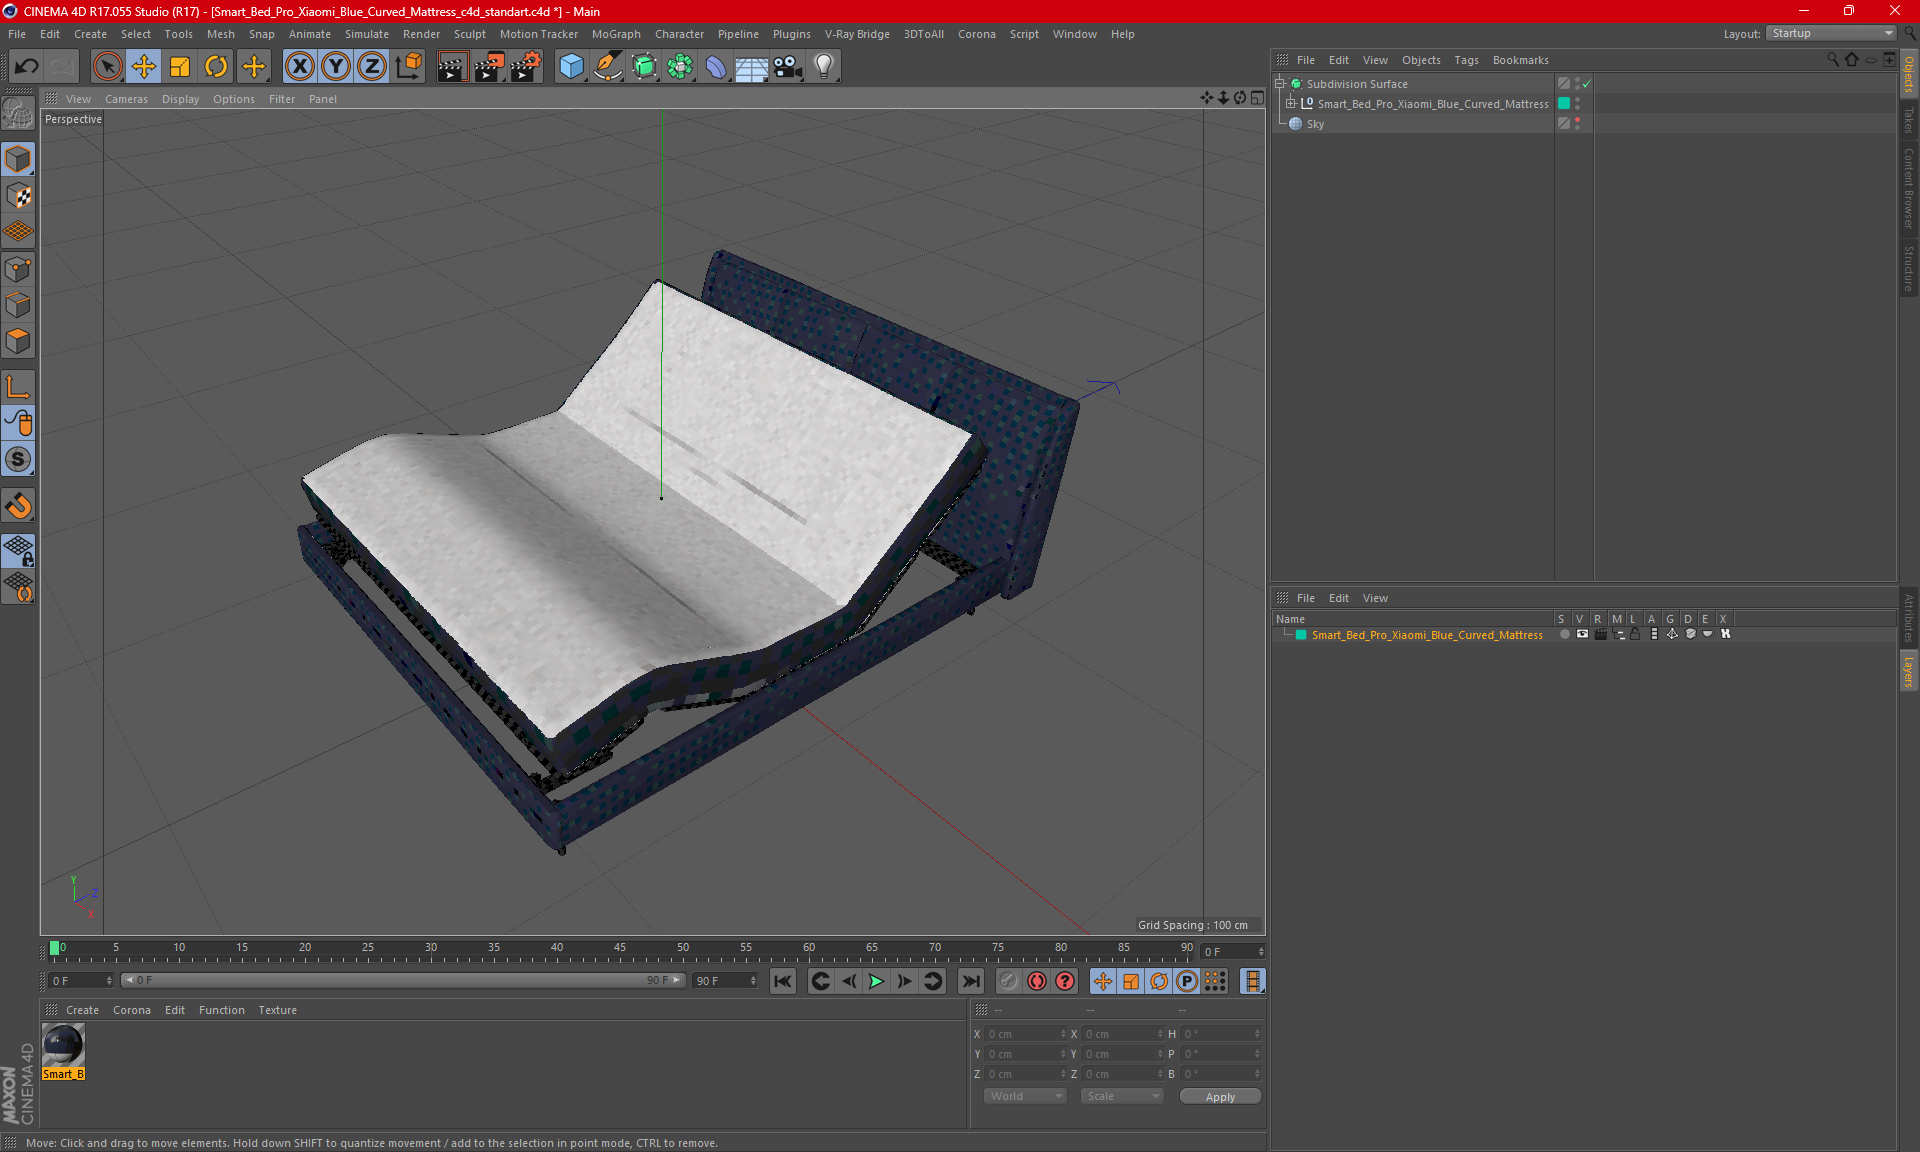1920x1152 pixels.
Task: Click the coordinate system icon
Action: (408, 67)
